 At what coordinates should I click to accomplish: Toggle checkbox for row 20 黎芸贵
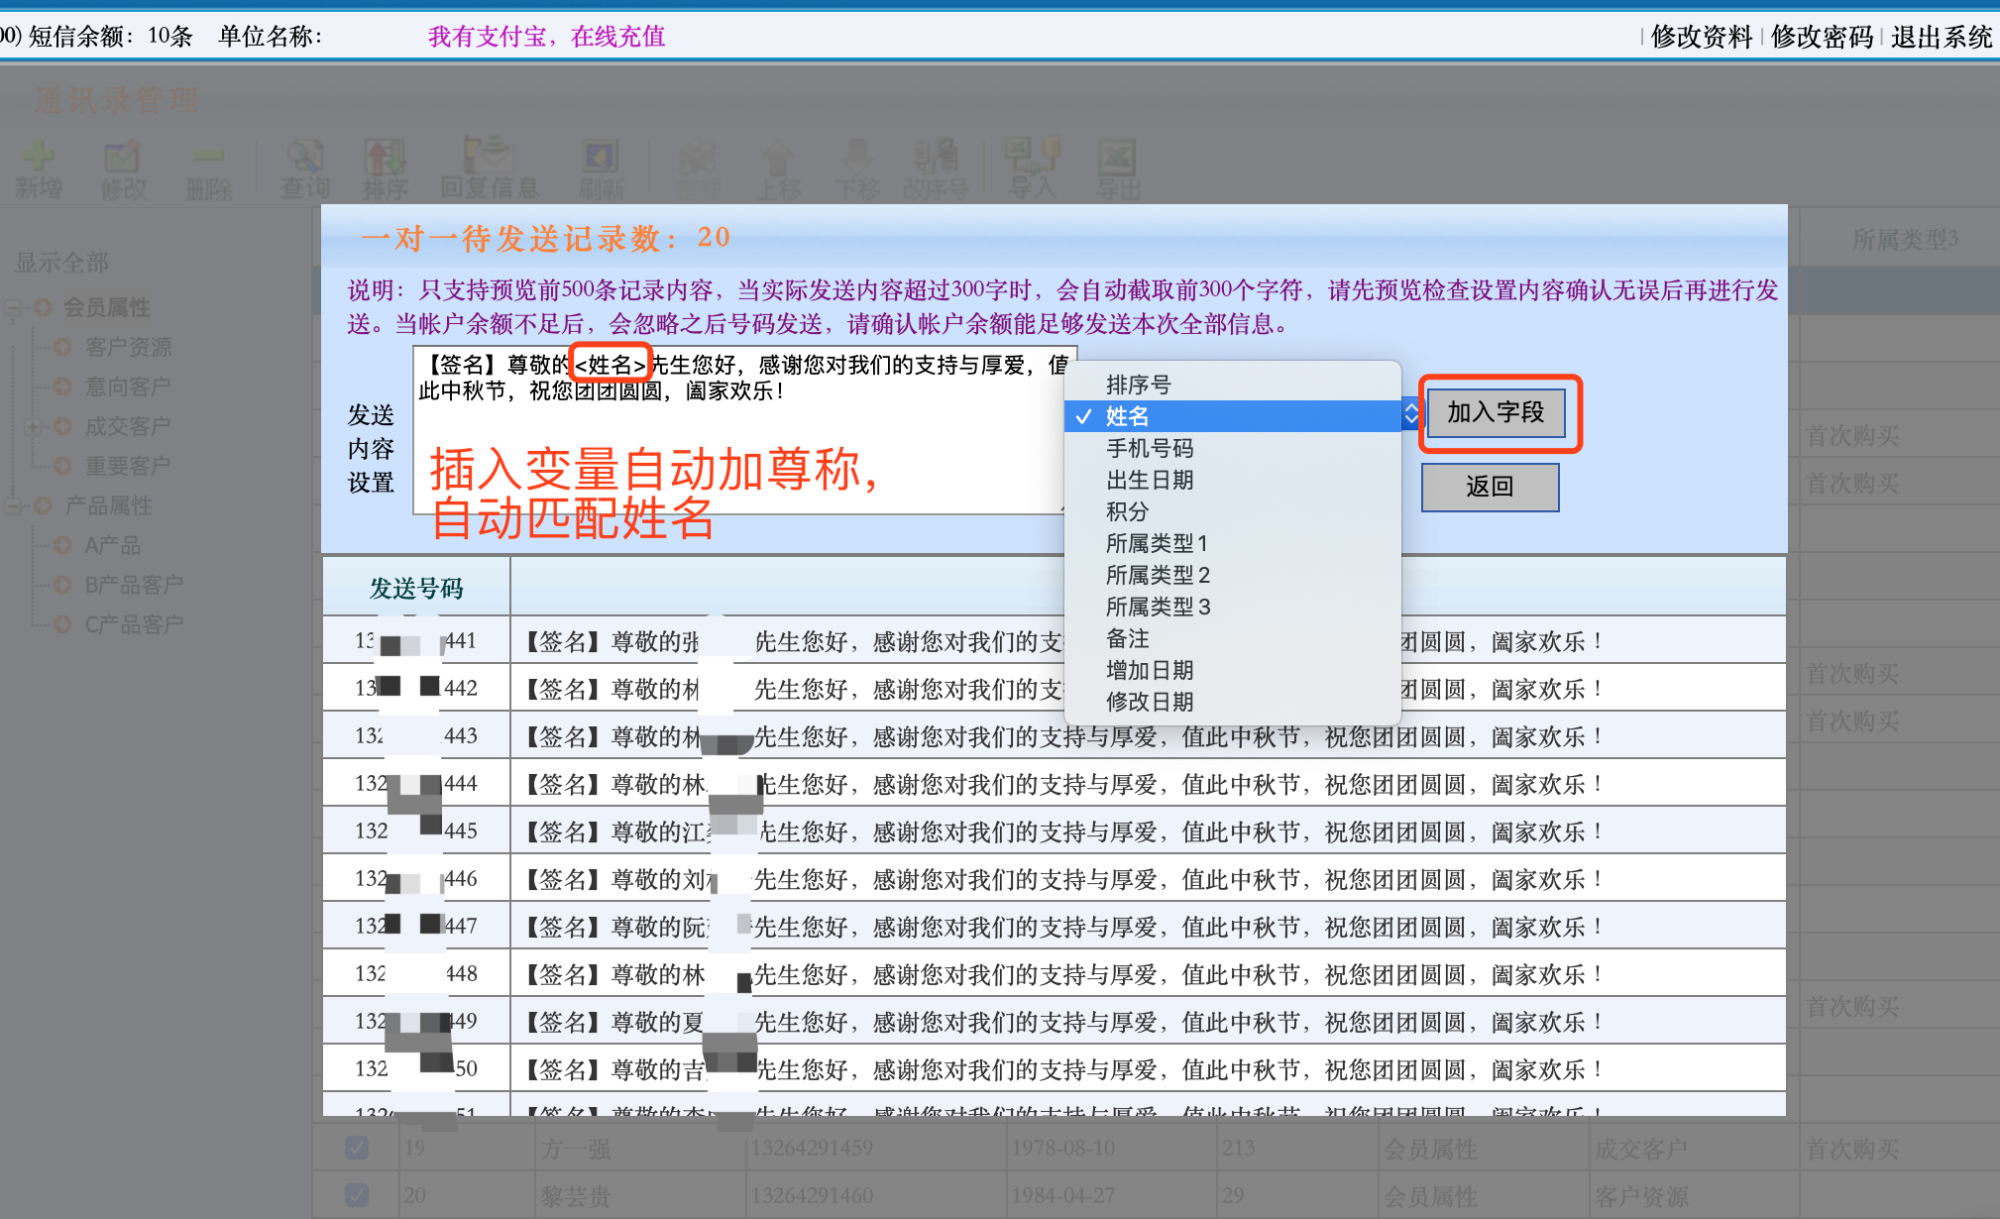coord(356,1195)
